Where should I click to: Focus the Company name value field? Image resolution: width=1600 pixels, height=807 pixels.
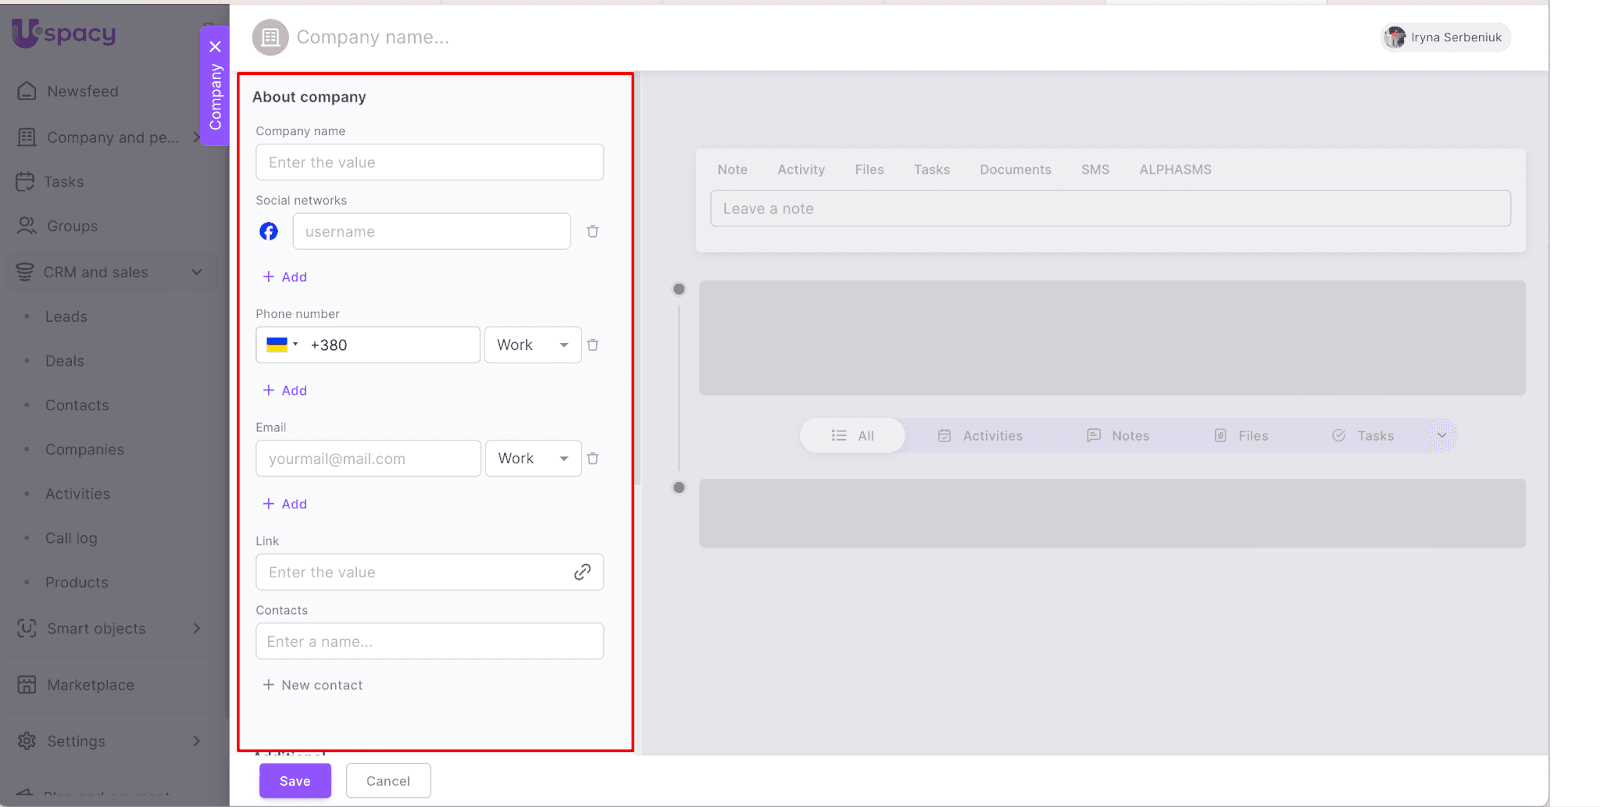click(430, 162)
